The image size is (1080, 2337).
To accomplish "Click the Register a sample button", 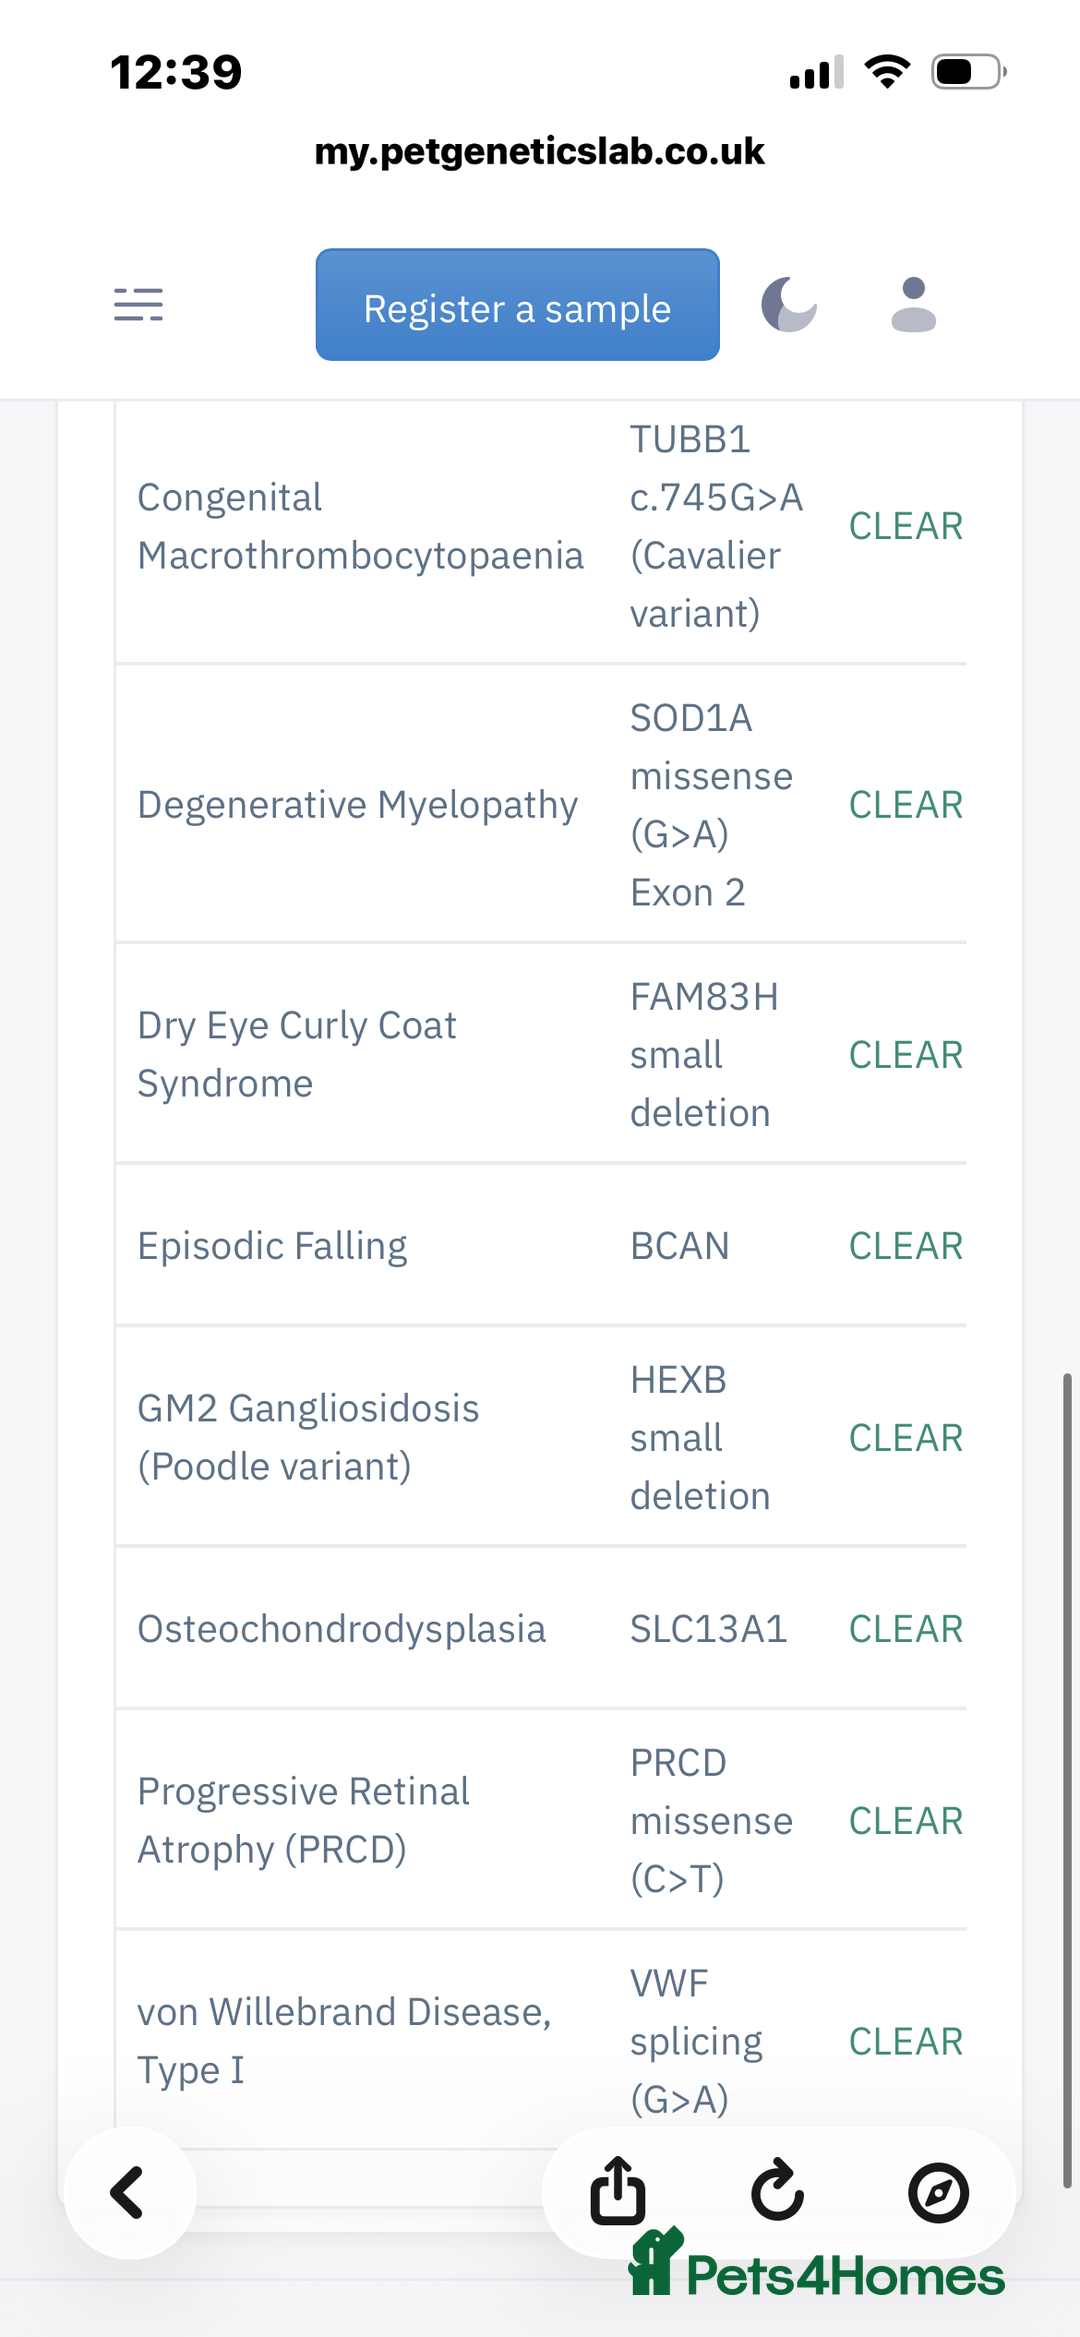I will [517, 305].
